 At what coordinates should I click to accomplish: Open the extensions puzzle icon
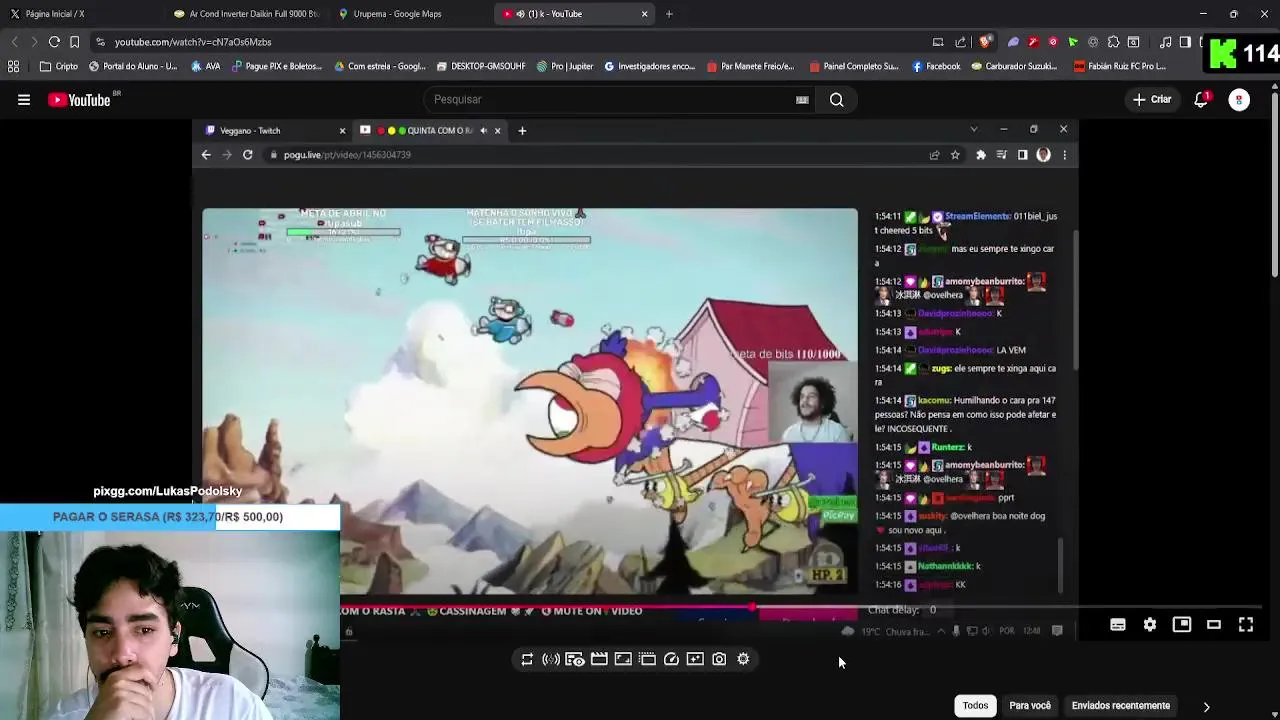coord(1113,42)
